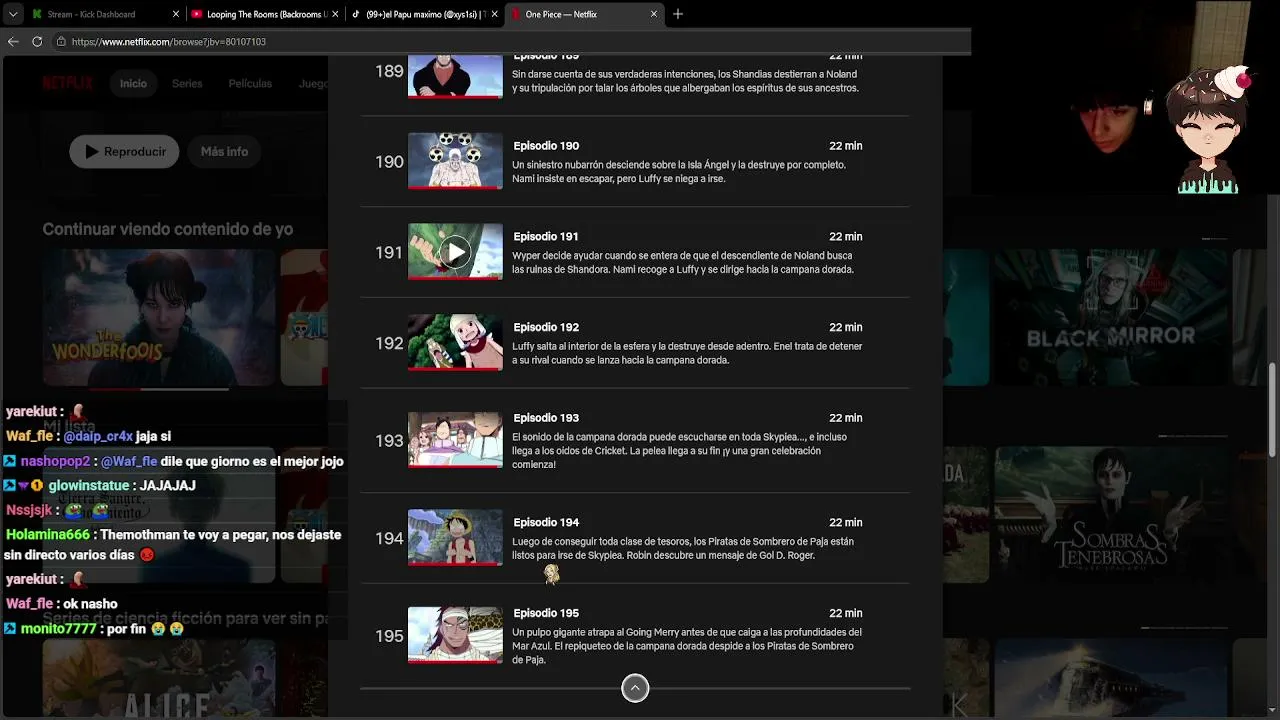Open the Sombras Tenebrosas title card
Image resolution: width=1280 pixels, height=720 pixels.
(1109, 515)
